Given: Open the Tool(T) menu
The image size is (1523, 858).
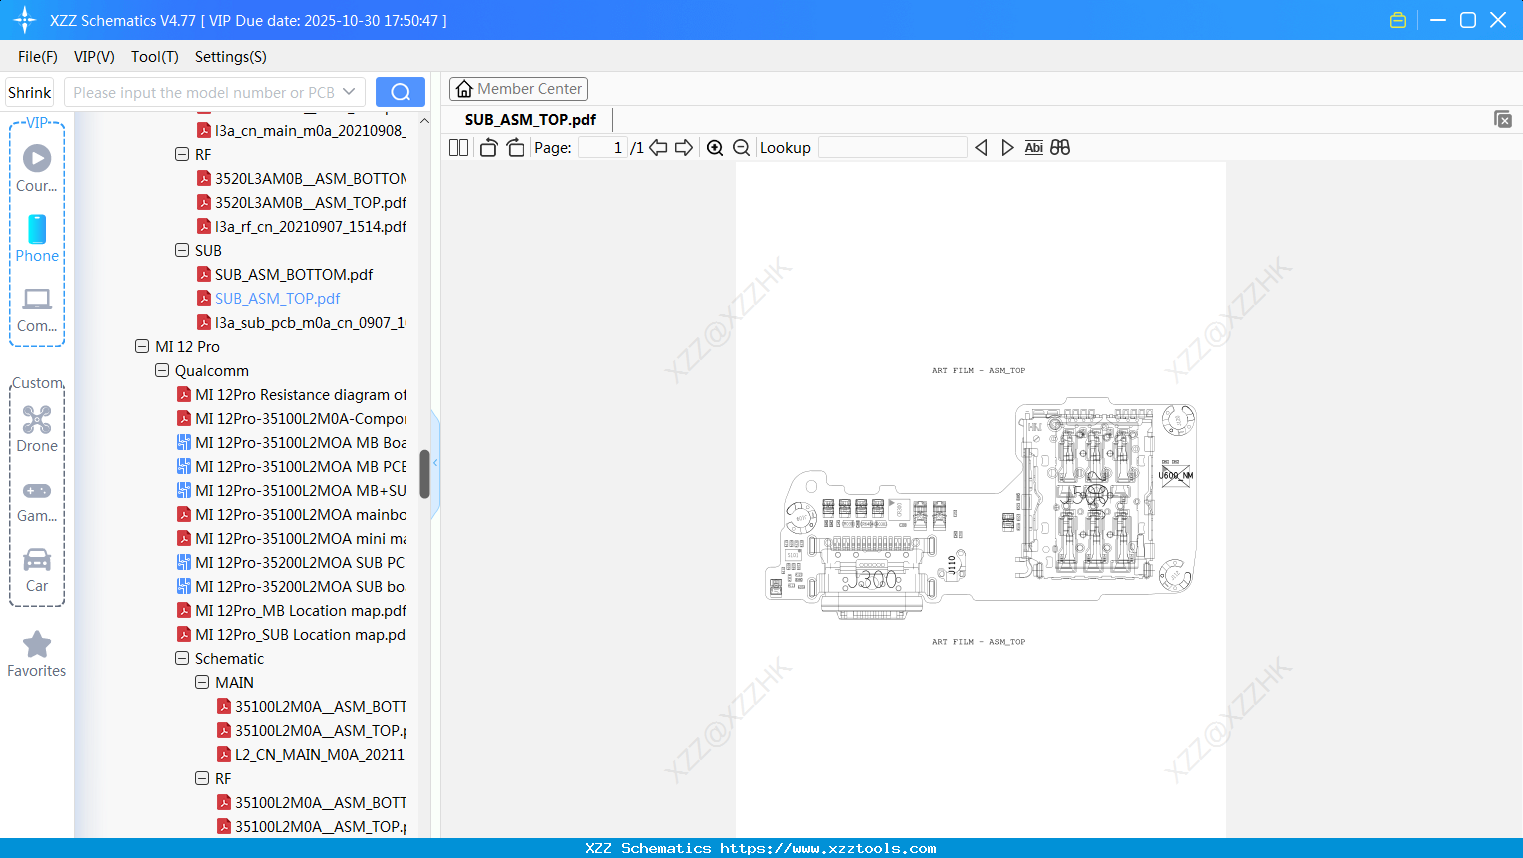Looking at the screenshot, I should click(x=154, y=57).
